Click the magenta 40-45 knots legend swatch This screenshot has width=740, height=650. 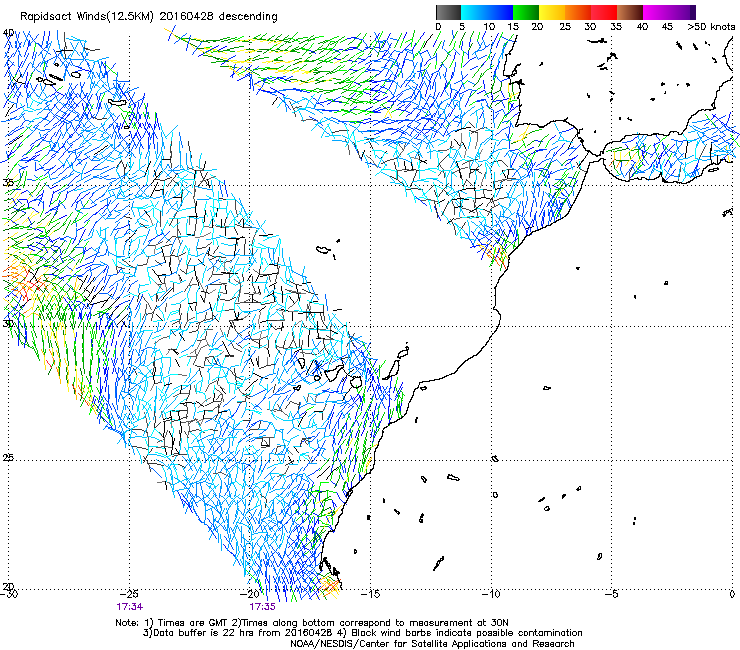[656, 12]
